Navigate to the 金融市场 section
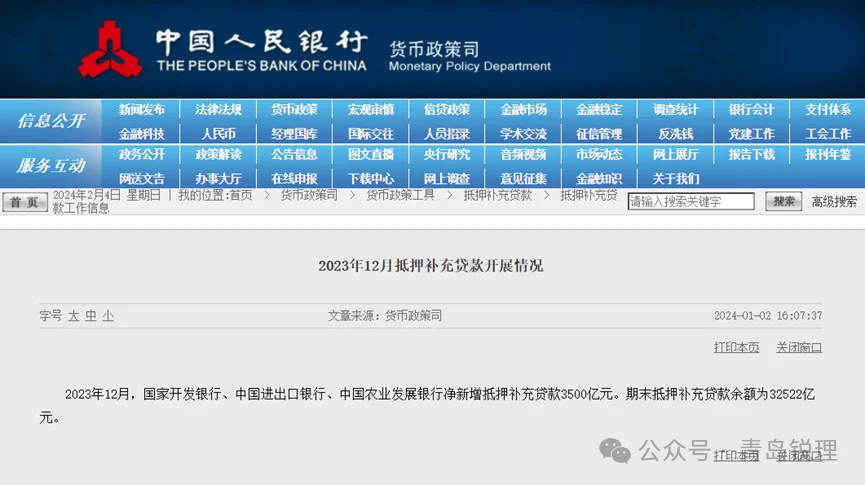Screen dimensions: 865x485 523,110
